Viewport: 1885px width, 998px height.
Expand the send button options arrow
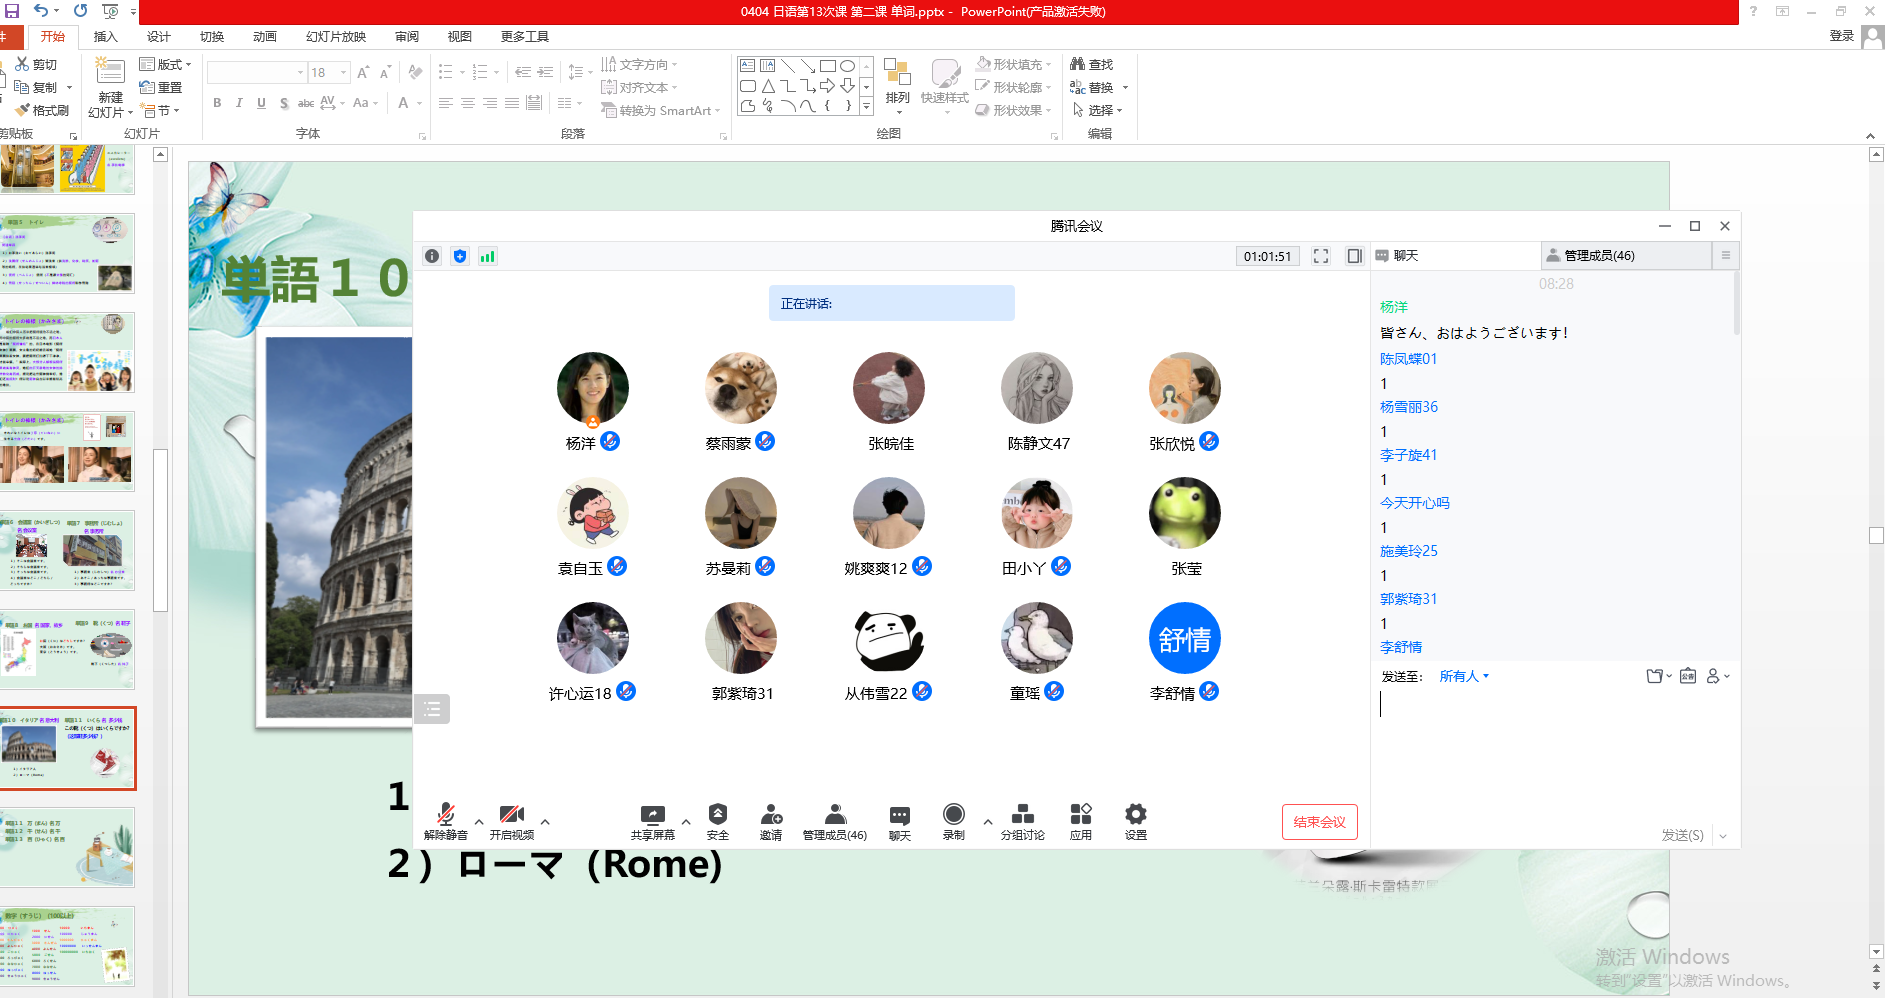click(1723, 835)
